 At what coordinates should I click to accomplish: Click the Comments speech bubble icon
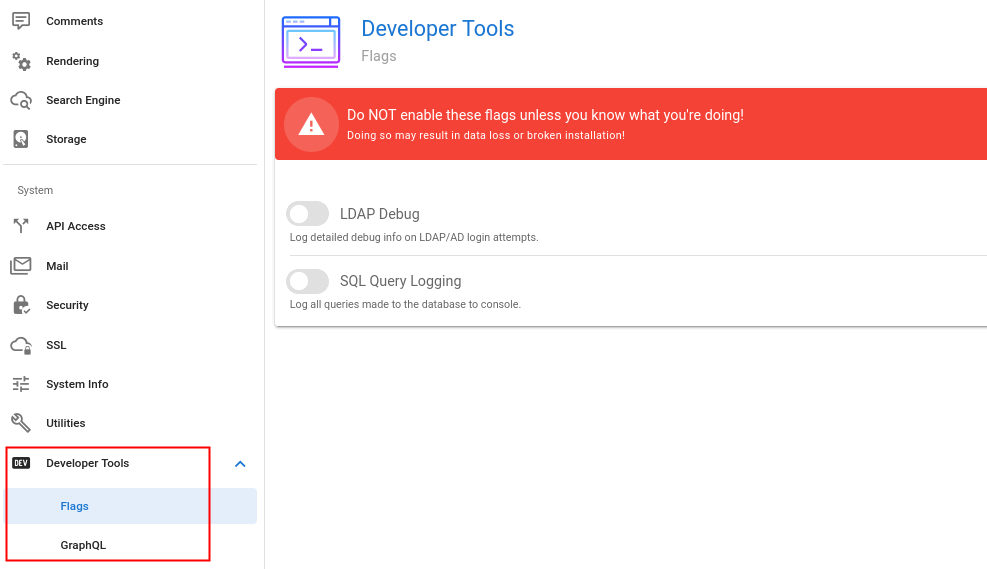pyautogui.click(x=21, y=21)
